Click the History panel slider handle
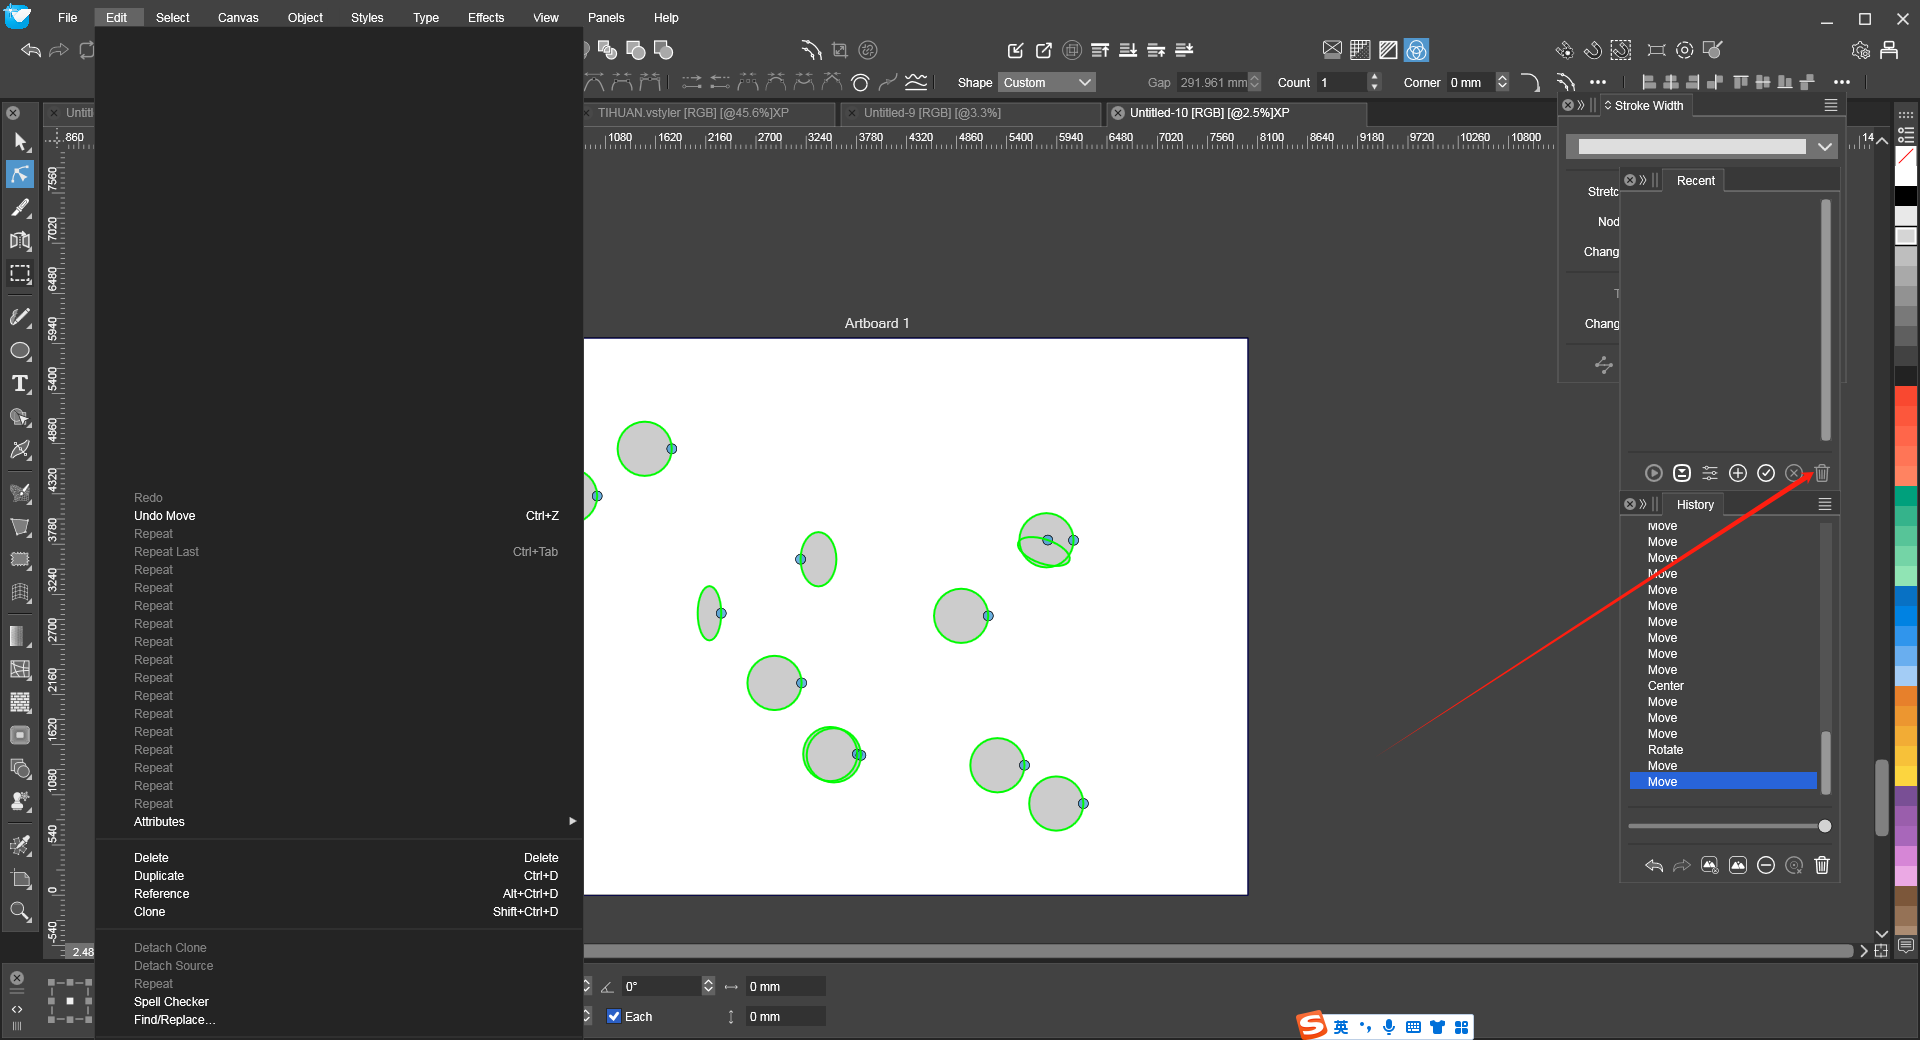1920x1040 pixels. [x=1825, y=826]
